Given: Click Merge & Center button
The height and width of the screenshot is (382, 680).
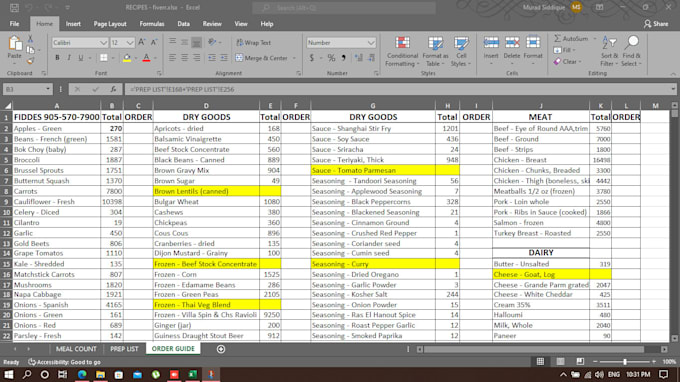Looking at the screenshot, I should pos(262,58).
